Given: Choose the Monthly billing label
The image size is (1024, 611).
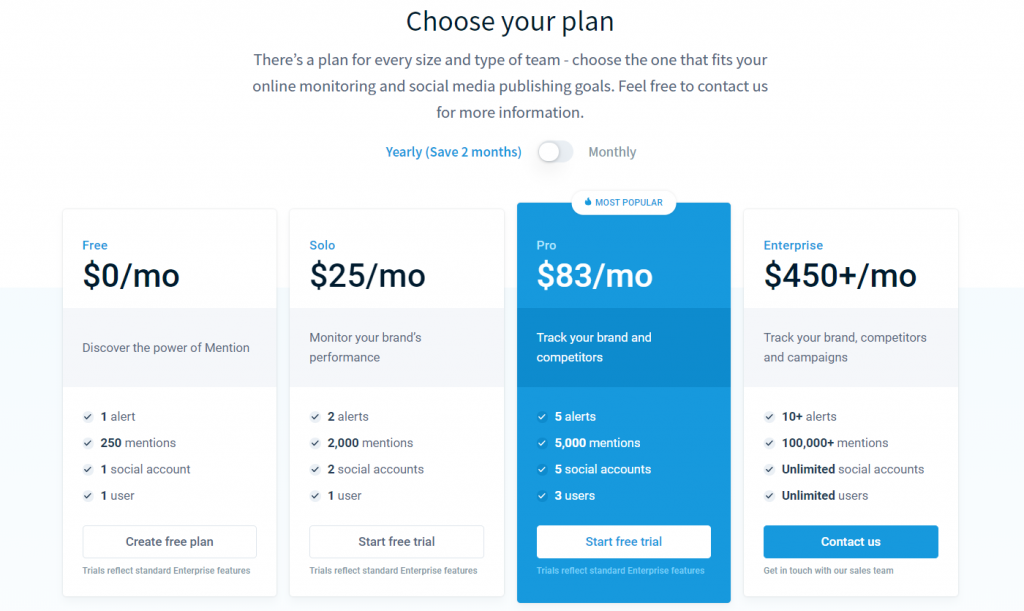Looking at the screenshot, I should click(612, 152).
